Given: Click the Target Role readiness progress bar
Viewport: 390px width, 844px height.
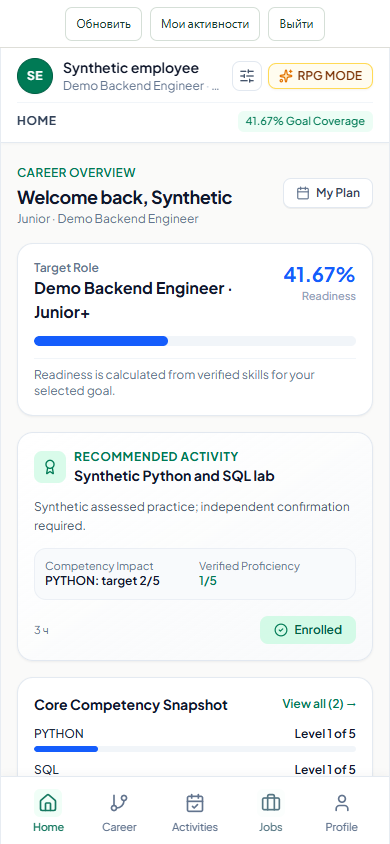Looking at the screenshot, I should coord(195,341).
